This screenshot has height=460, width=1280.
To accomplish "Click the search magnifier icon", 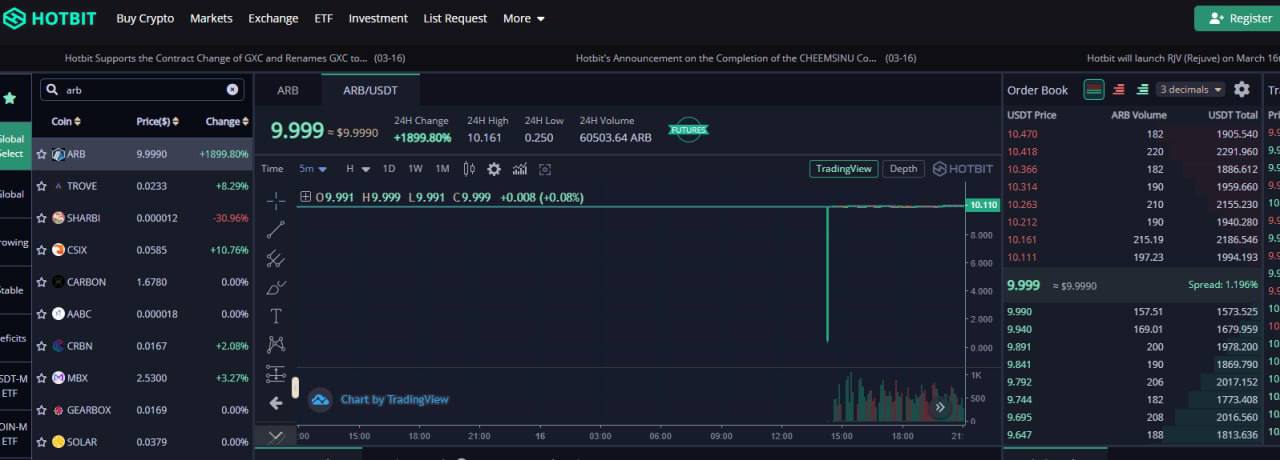I will tap(52, 89).
